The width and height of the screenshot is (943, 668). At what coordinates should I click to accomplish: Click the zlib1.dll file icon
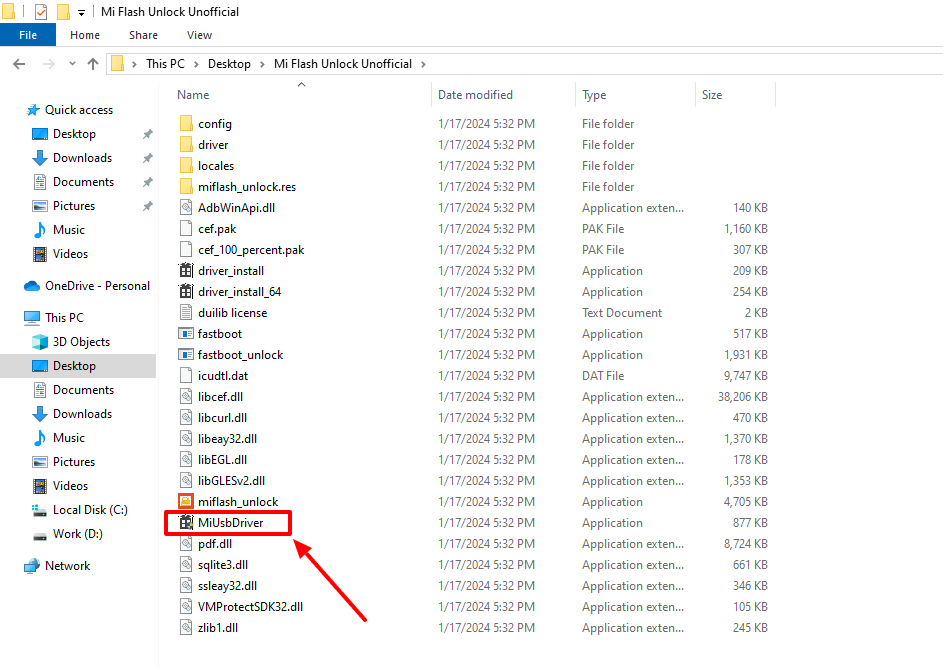point(186,628)
